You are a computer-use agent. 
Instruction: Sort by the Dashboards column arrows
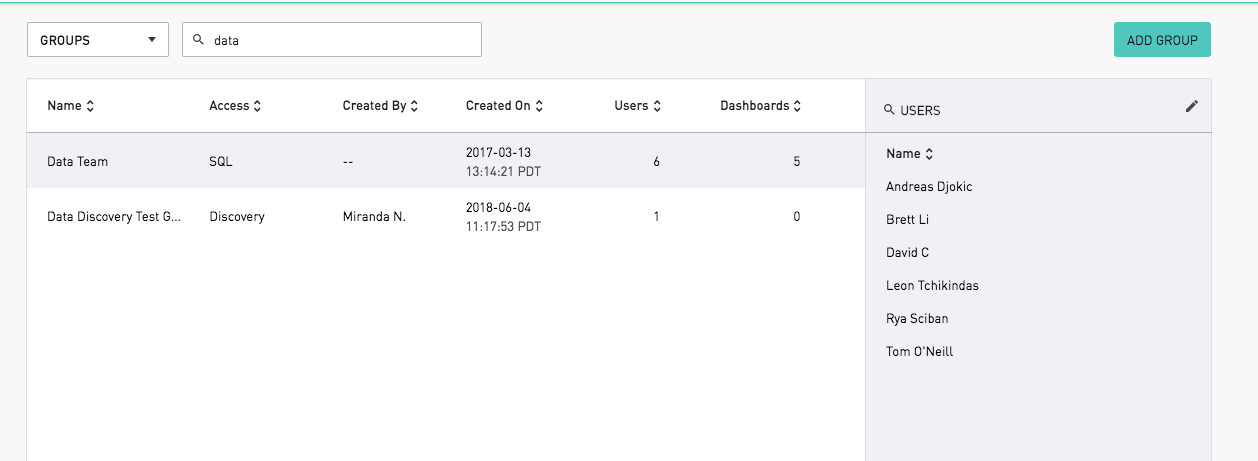[x=797, y=106]
